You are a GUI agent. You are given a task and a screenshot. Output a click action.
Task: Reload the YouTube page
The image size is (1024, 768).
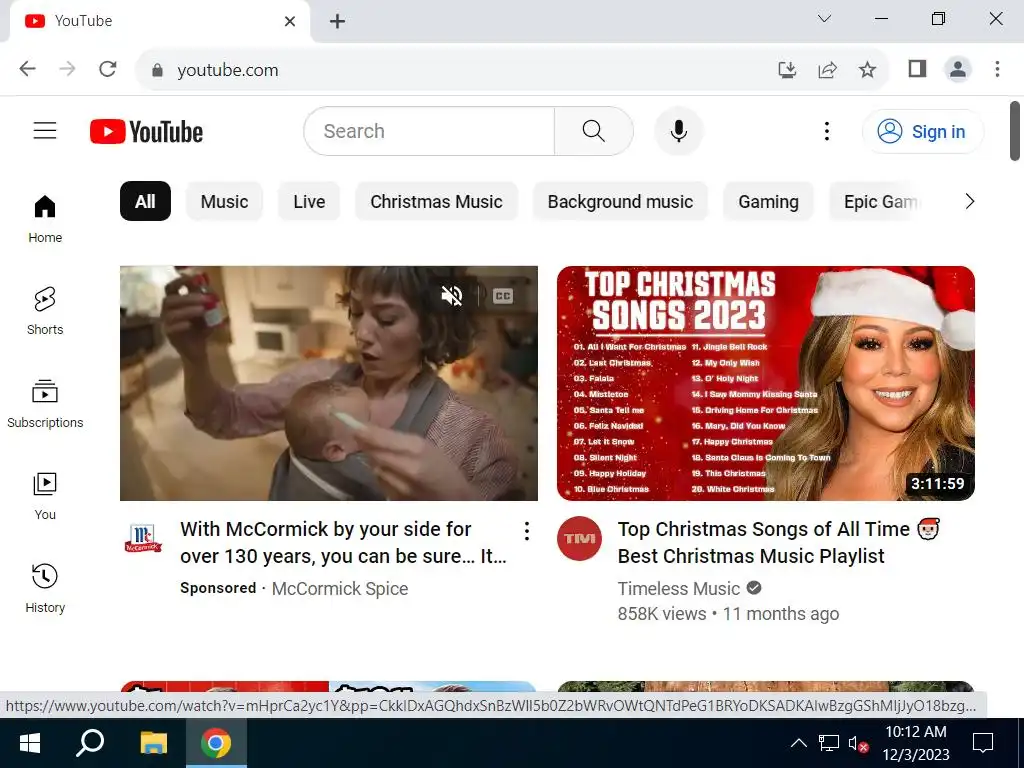point(108,69)
